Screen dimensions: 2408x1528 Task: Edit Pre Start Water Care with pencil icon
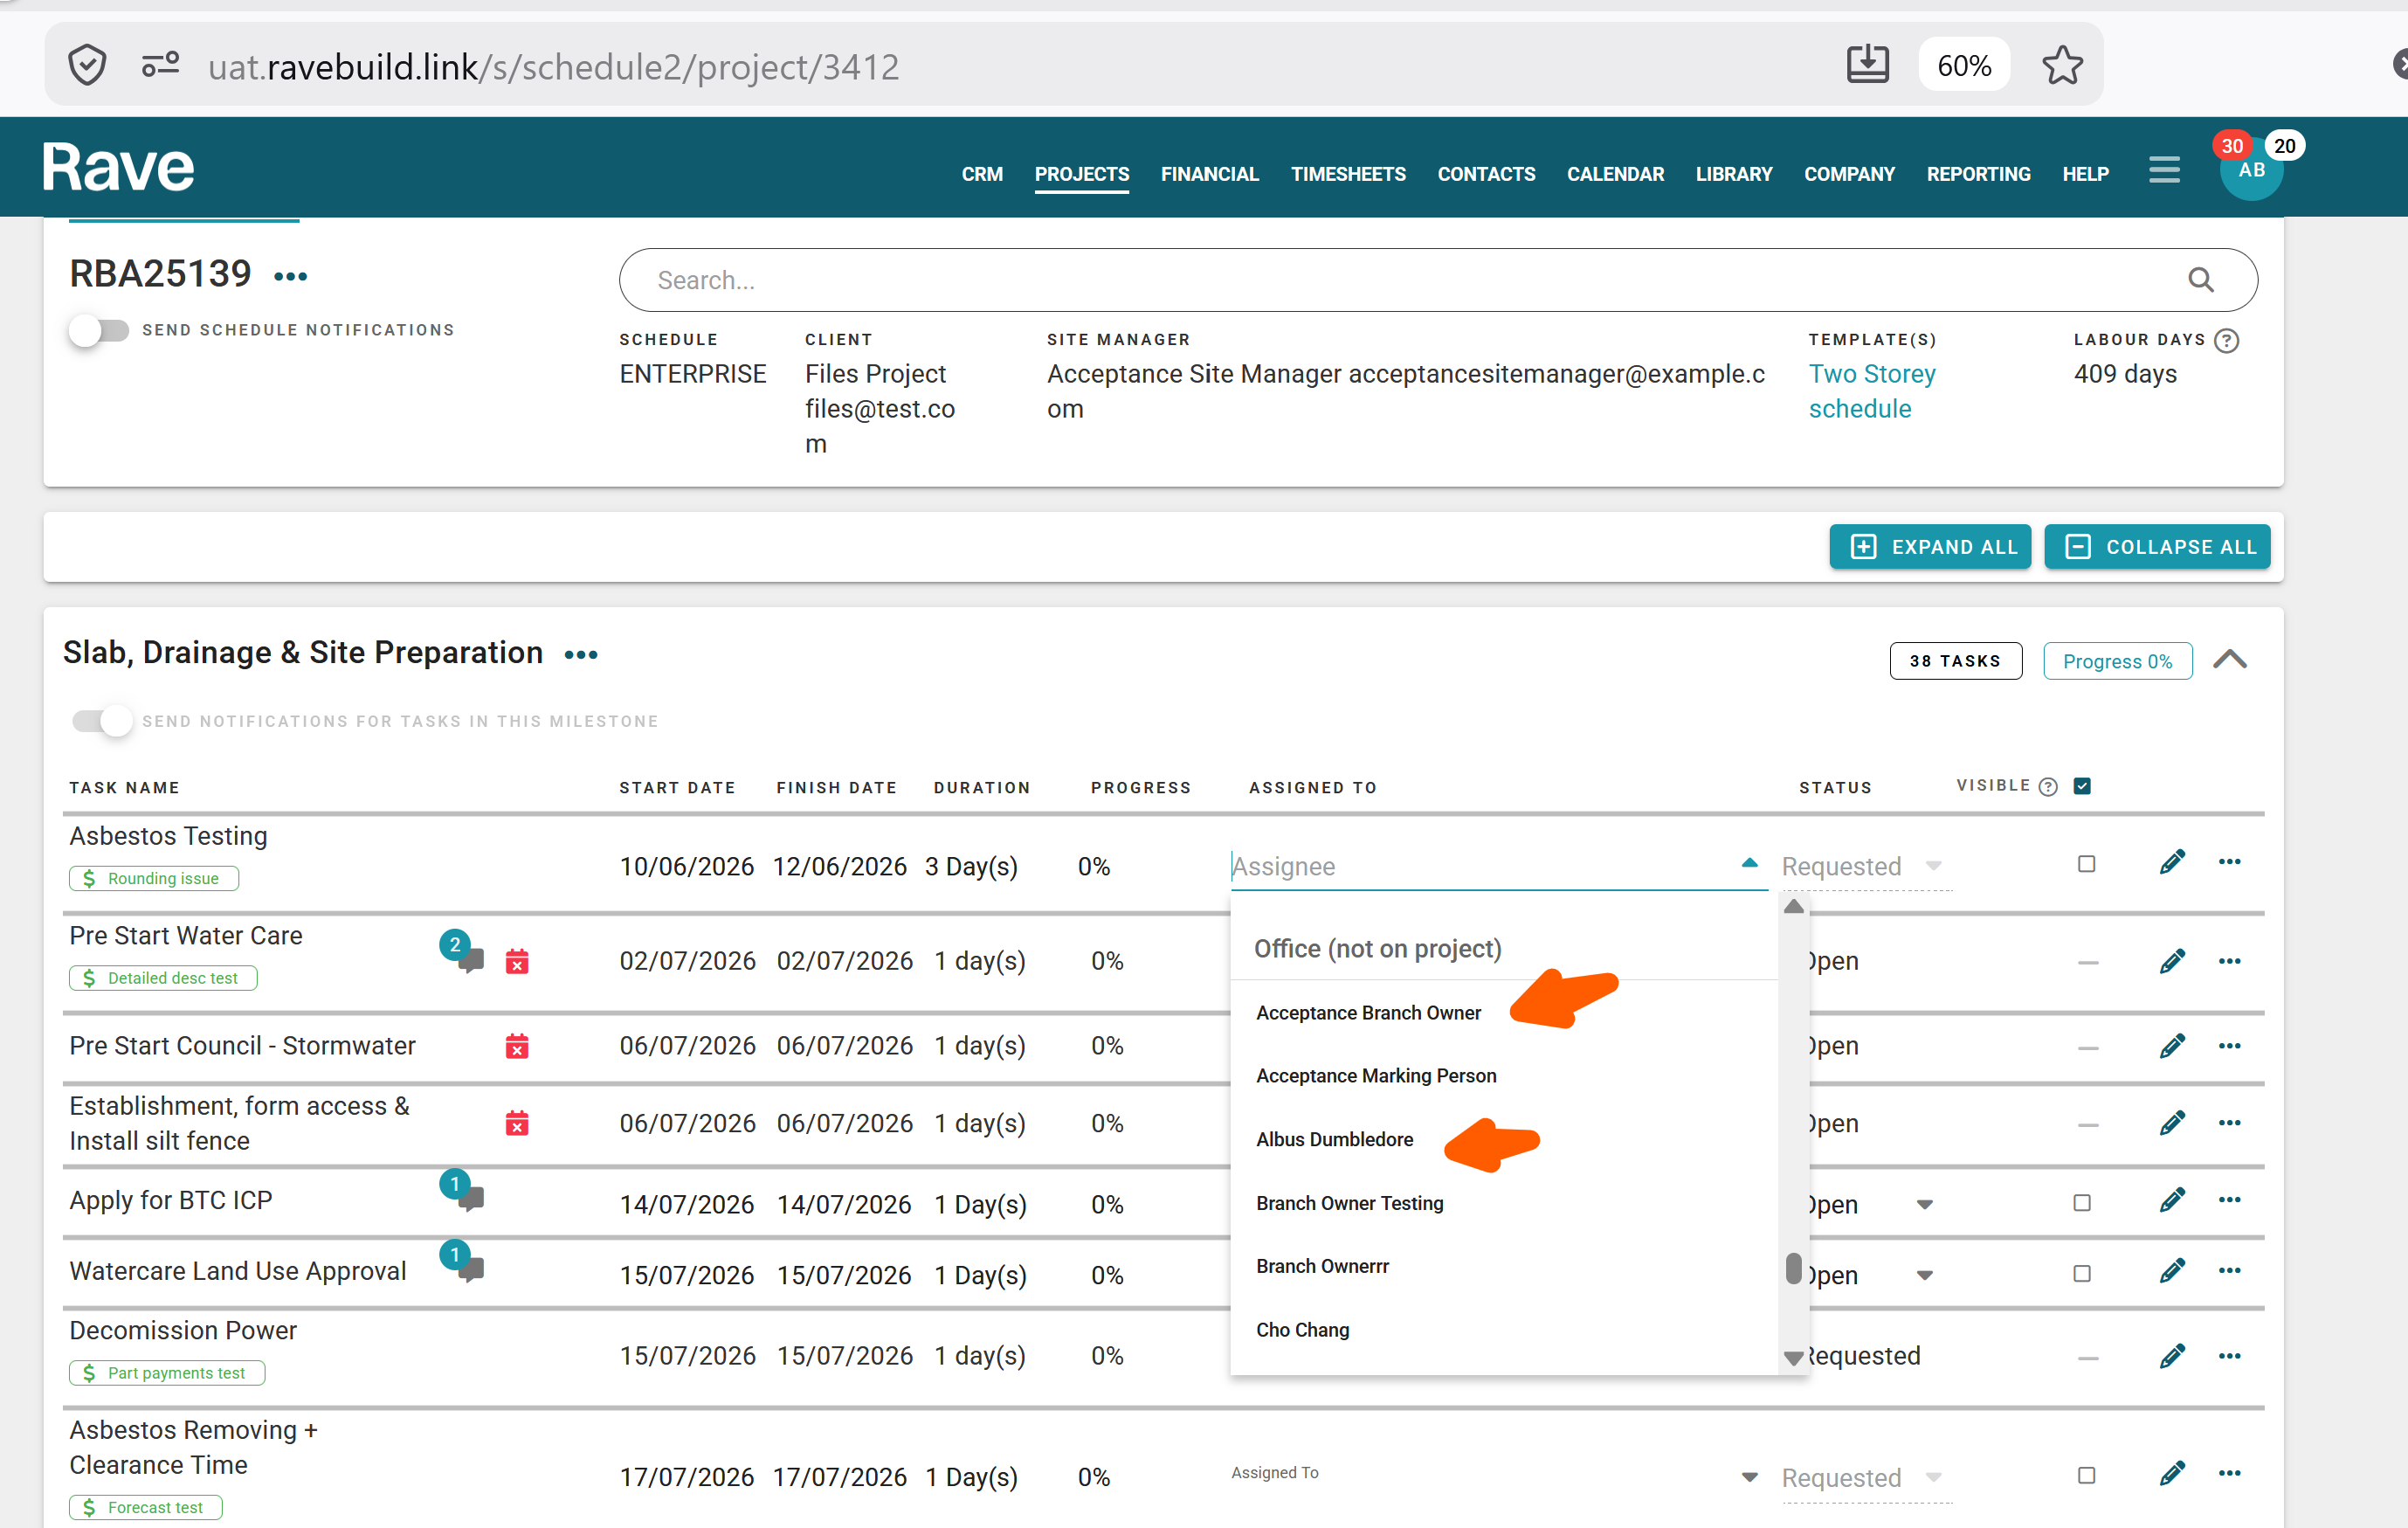[2172, 962]
